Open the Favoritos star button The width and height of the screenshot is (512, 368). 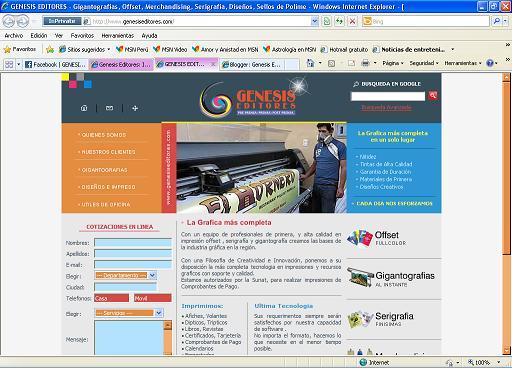coord(20,49)
